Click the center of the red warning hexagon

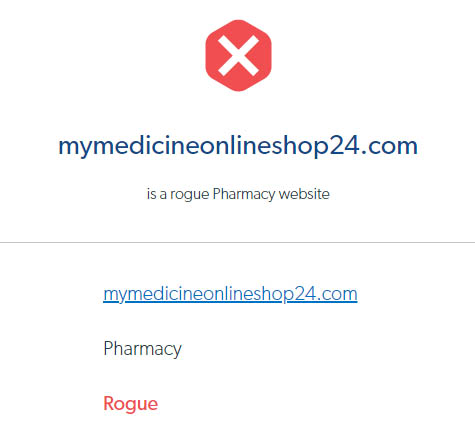pyautogui.click(x=238, y=55)
